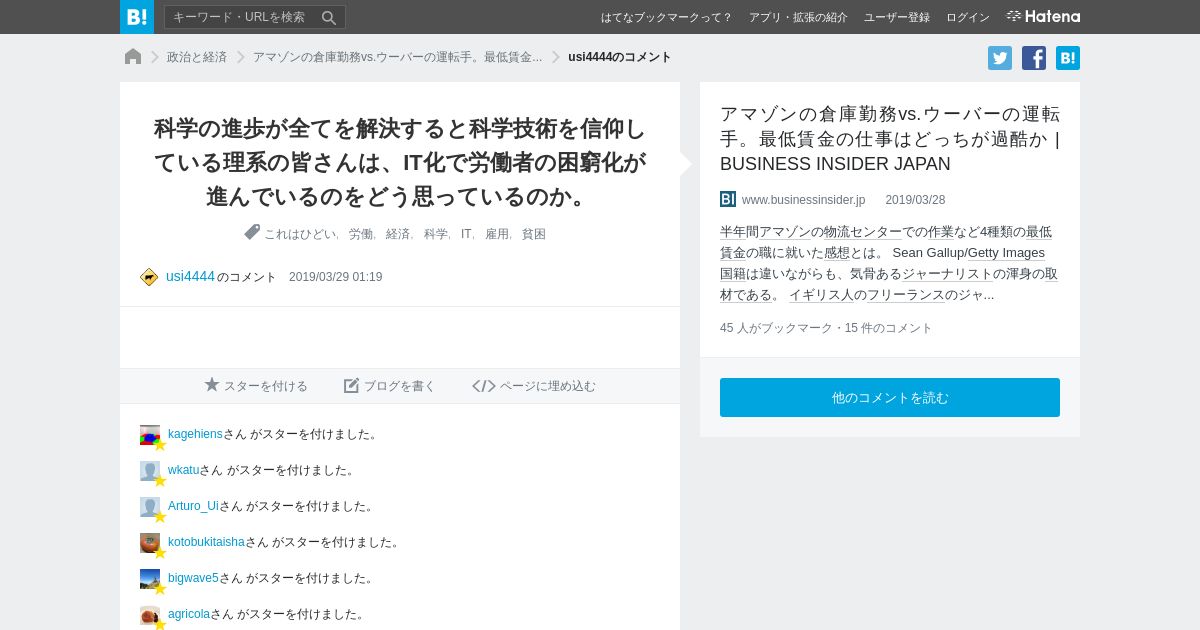This screenshot has width=1200, height=630.
Task: Click the tag icon beside これはひどい
Action: click(252, 232)
